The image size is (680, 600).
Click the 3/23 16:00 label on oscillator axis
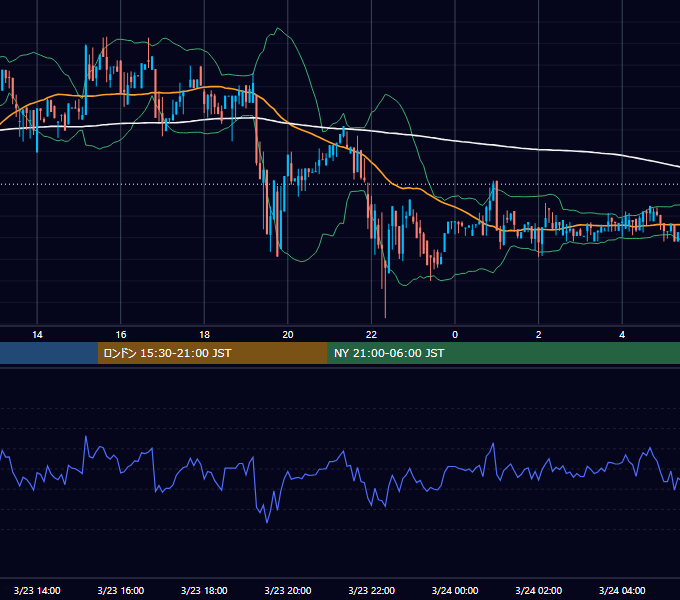point(121,590)
